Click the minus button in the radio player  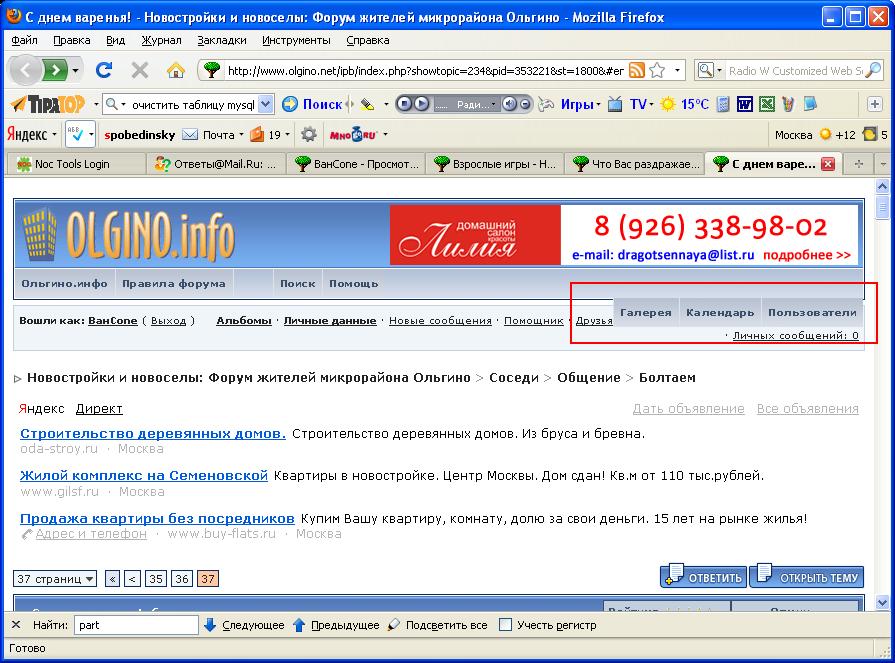click(525, 104)
